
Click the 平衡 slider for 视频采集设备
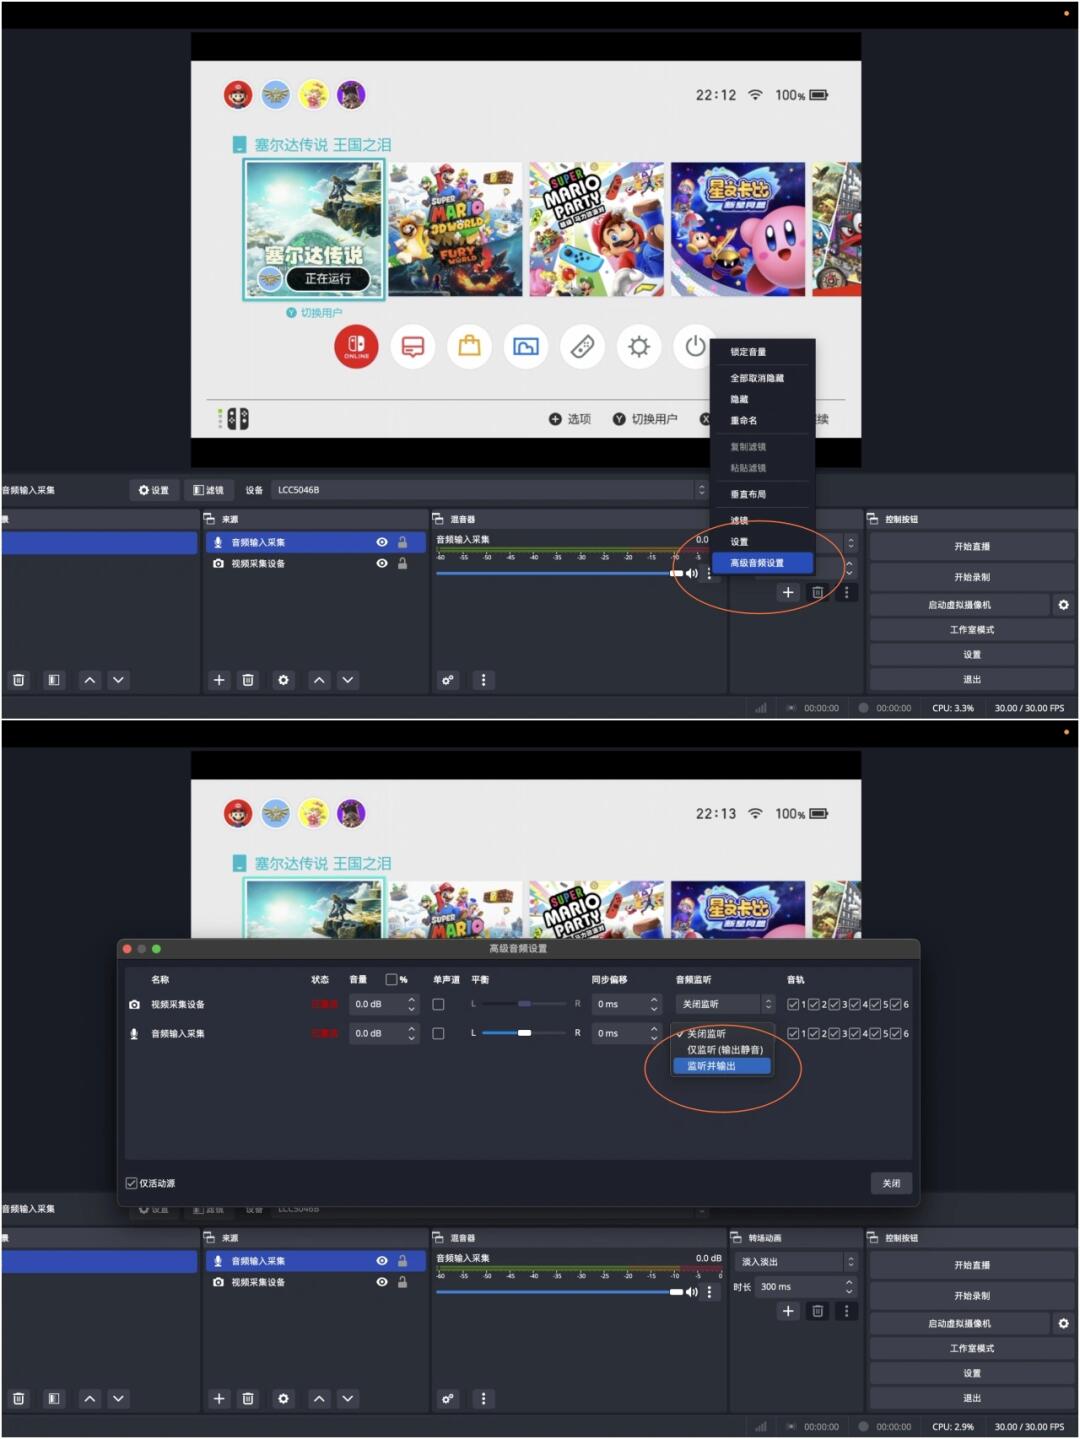[524, 1003]
